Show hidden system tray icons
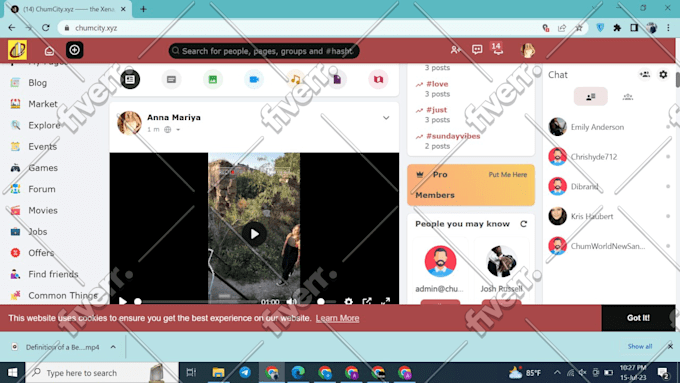 click(x=557, y=372)
